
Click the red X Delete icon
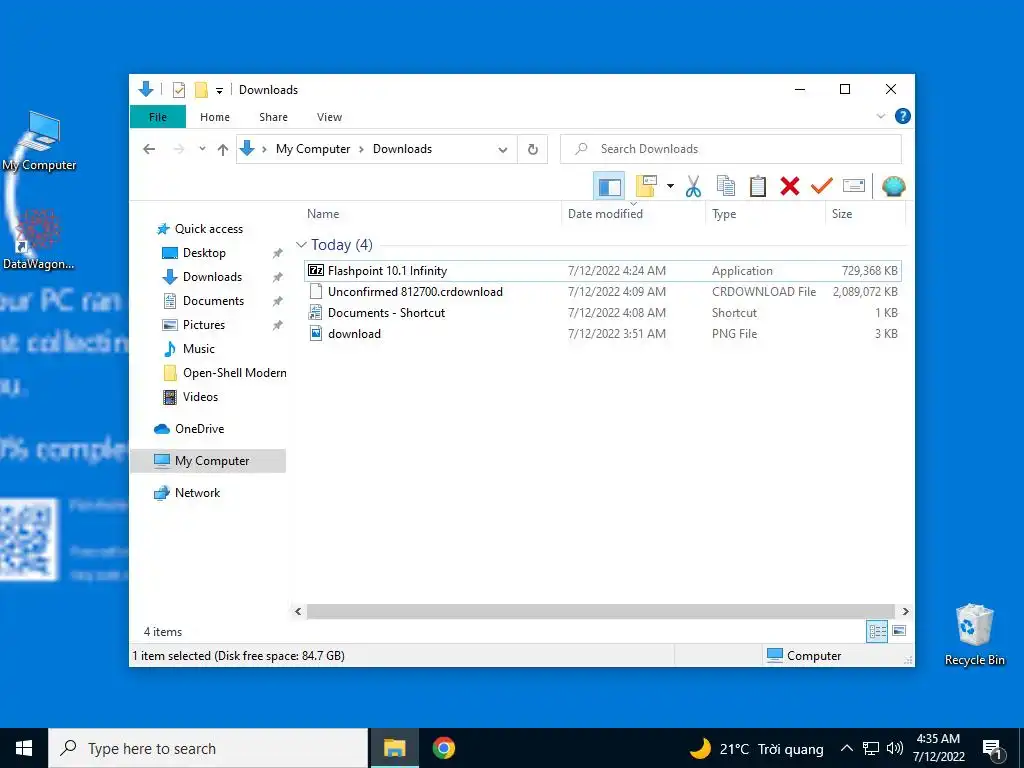coord(790,187)
